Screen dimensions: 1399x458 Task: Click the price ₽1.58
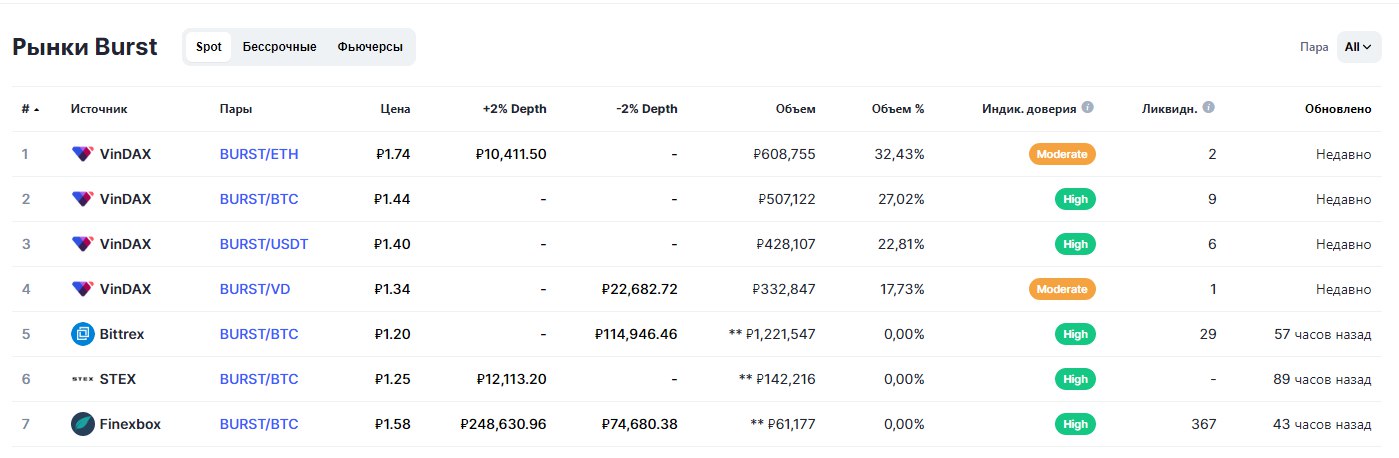[393, 424]
